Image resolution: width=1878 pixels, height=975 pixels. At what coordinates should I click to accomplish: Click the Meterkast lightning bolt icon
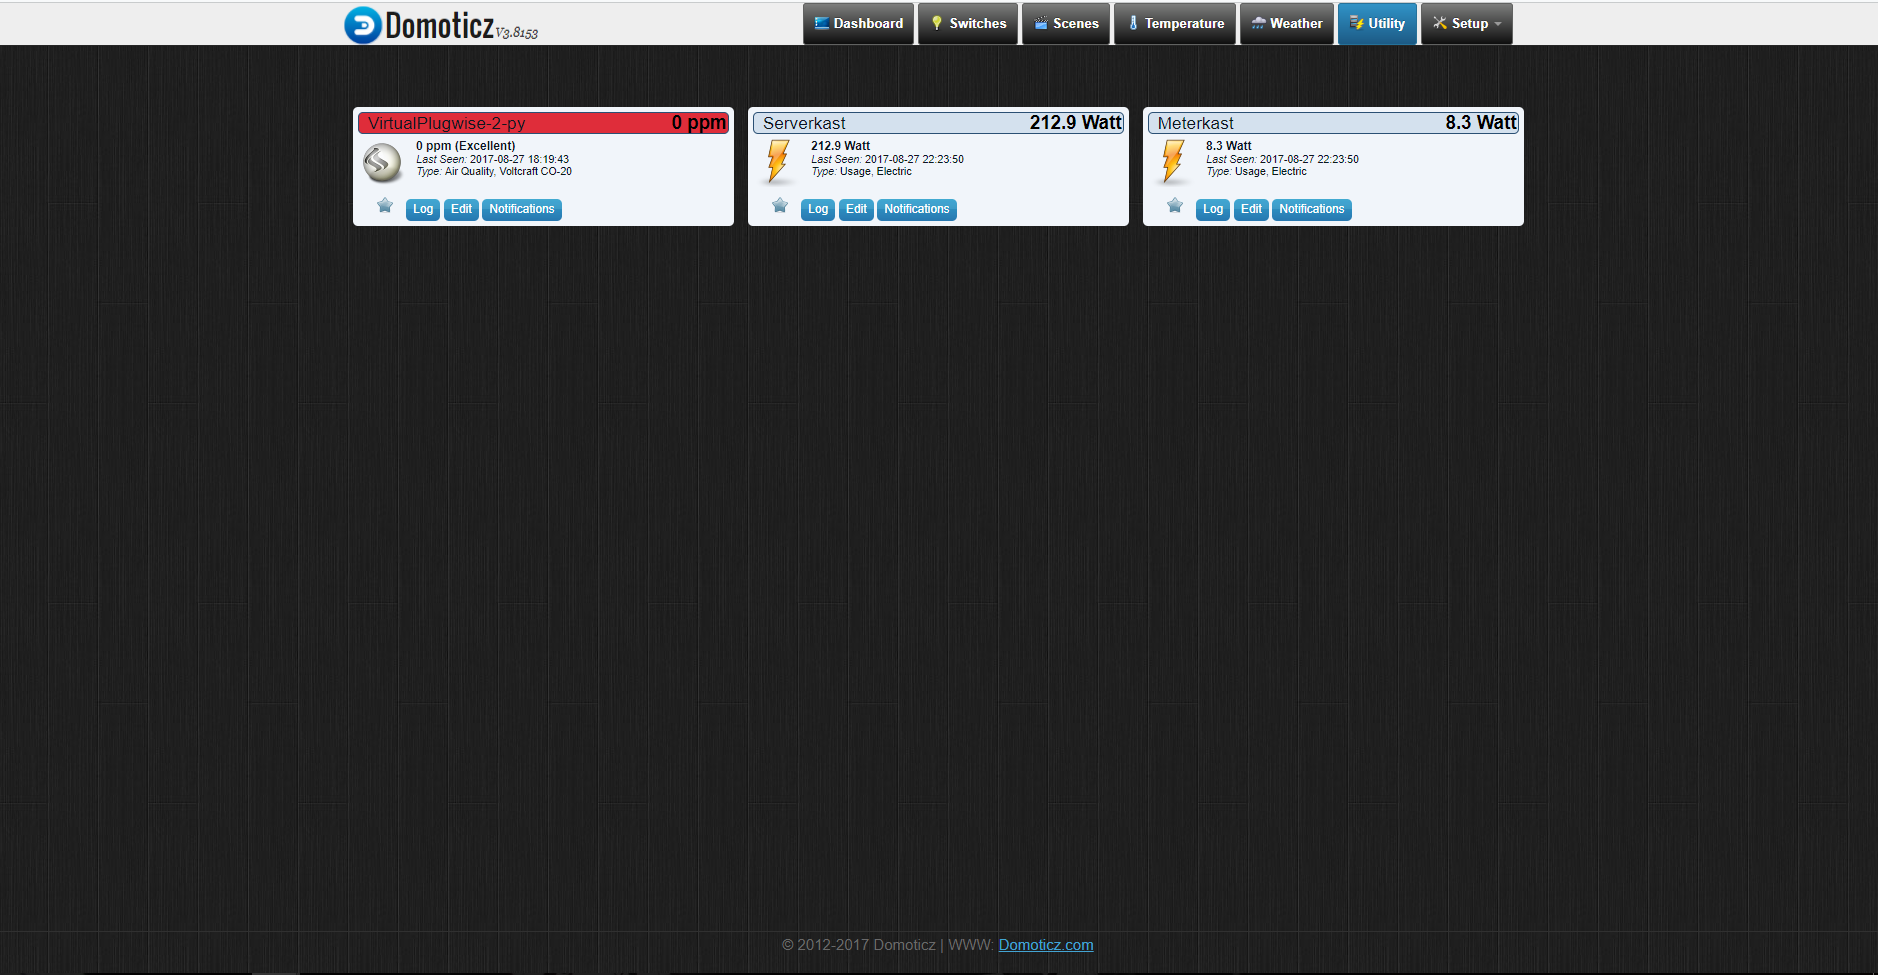[1172, 161]
